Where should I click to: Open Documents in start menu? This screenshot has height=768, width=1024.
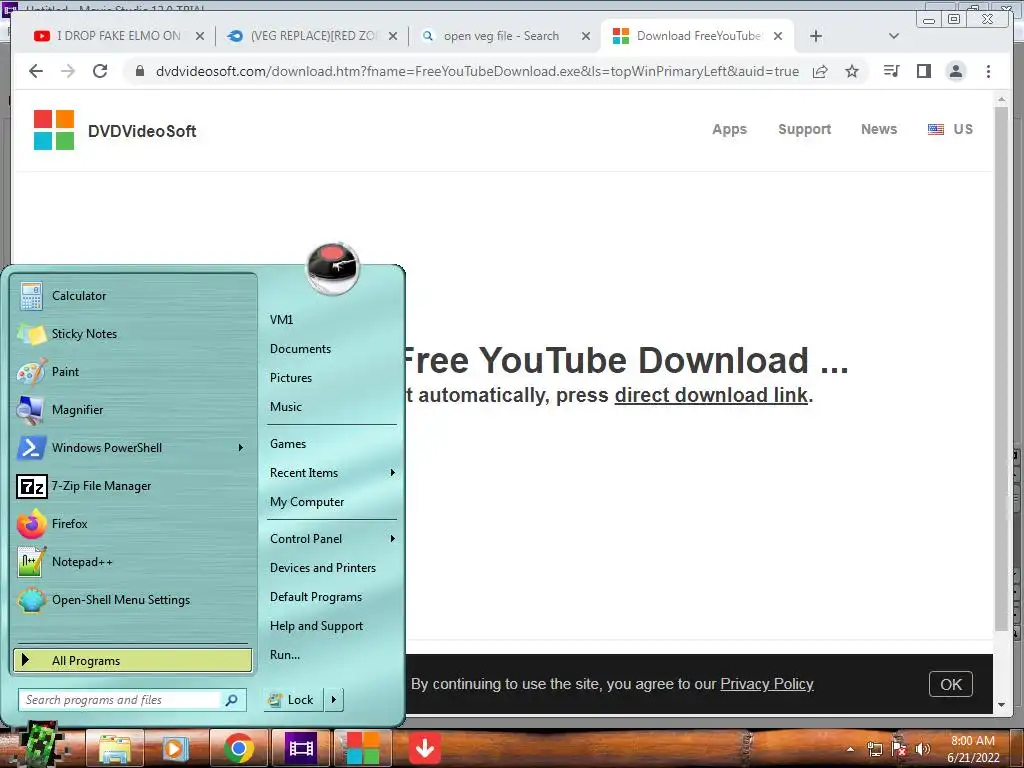pos(300,349)
